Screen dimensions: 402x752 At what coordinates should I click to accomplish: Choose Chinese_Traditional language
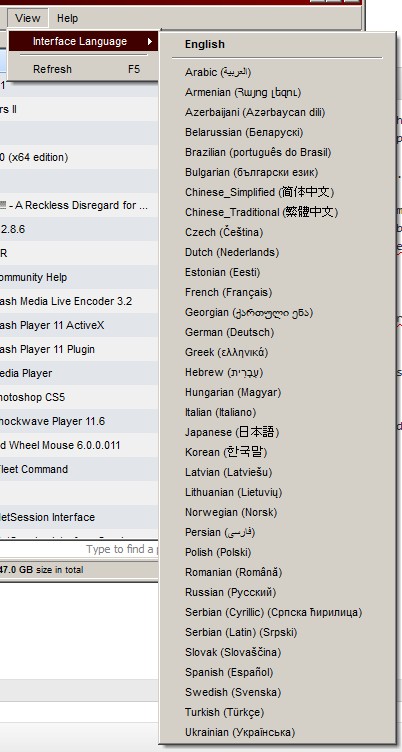point(277,212)
